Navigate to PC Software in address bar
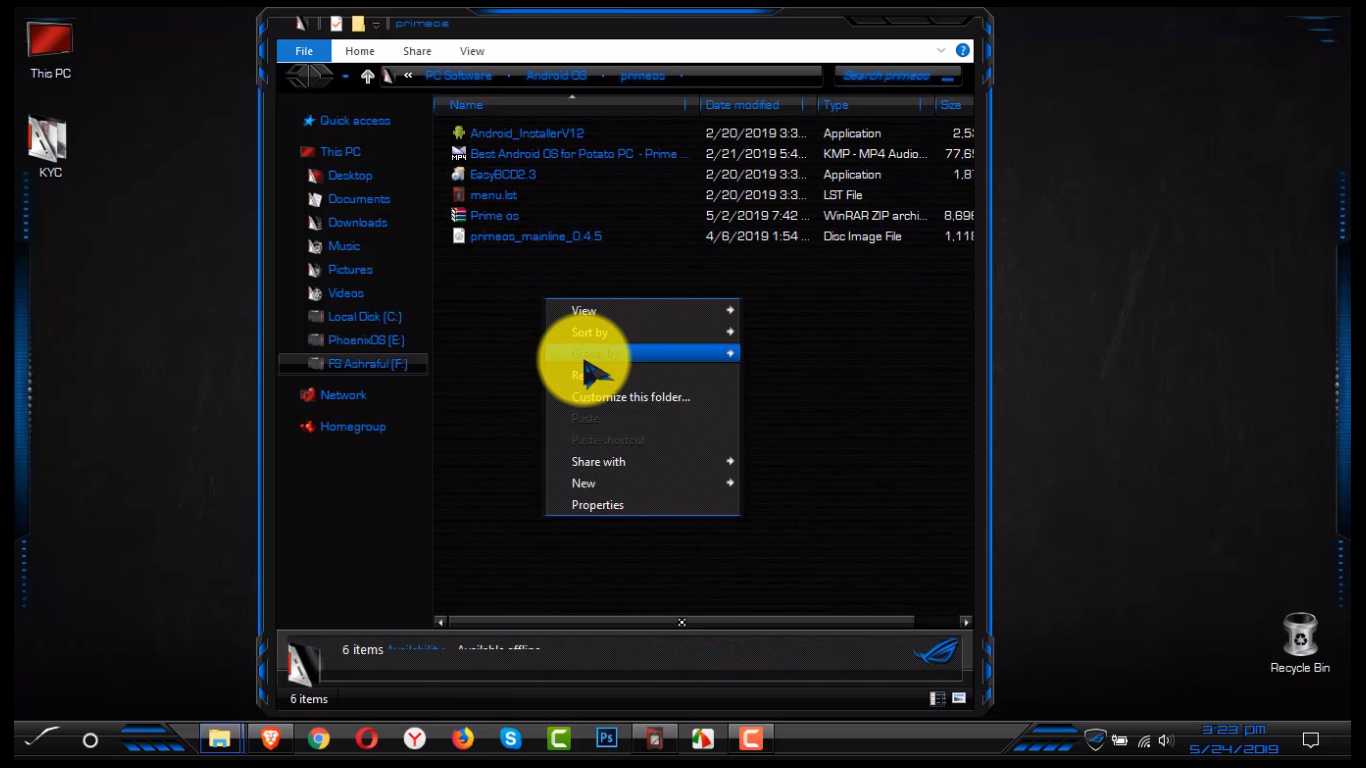Image resolution: width=1366 pixels, height=768 pixels. [459, 76]
